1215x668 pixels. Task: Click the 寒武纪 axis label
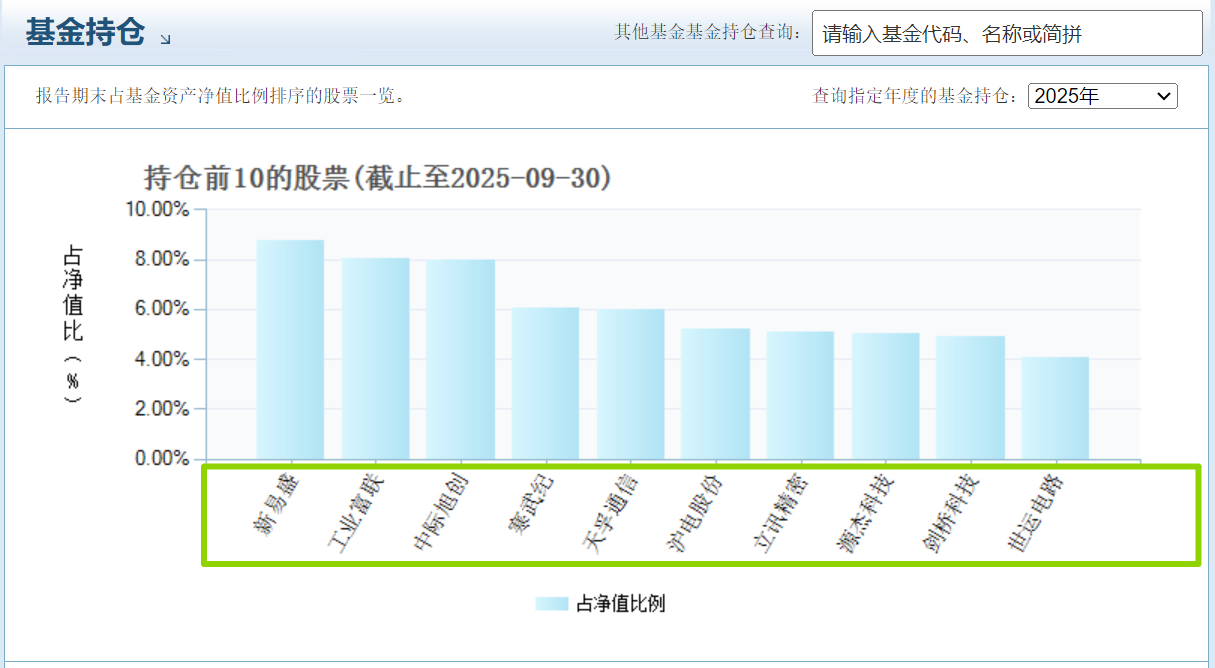click(x=532, y=504)
